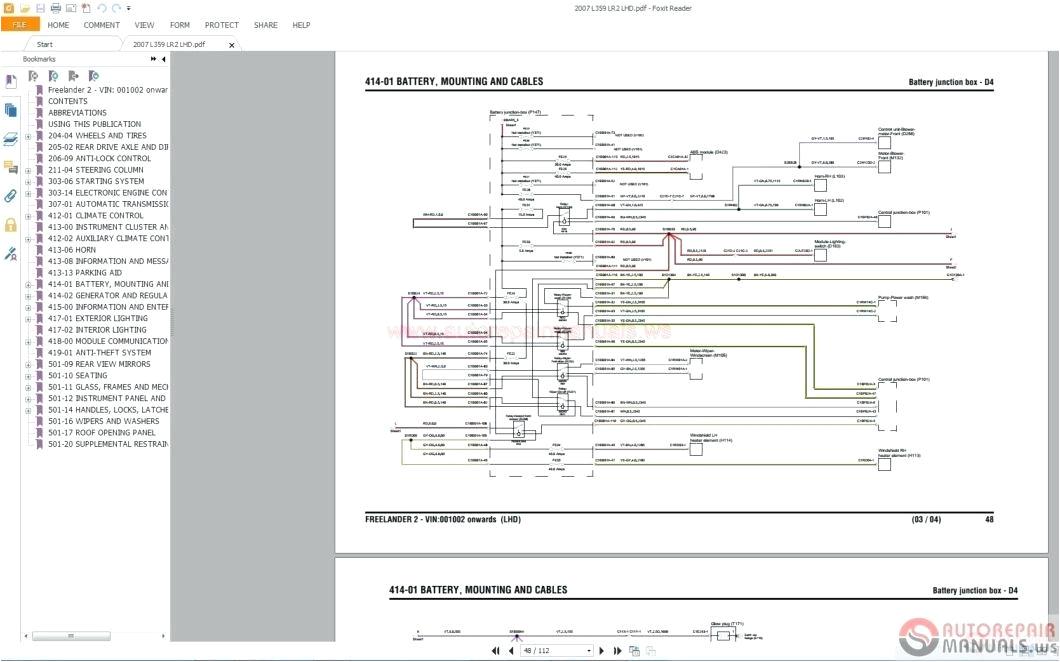Image resolution: width=1060 pixels, height=662 pixels.
Task: Open the Security panel via the padlock icon
Action: [10, 225]
